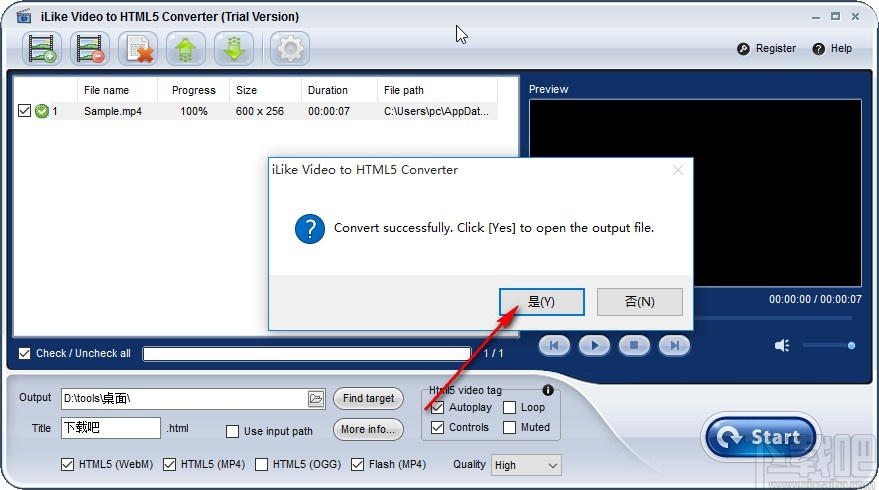Toggle HTML5 (MP4) output format
The width and height of the screenshot is (879, 490).
point(169,464)
